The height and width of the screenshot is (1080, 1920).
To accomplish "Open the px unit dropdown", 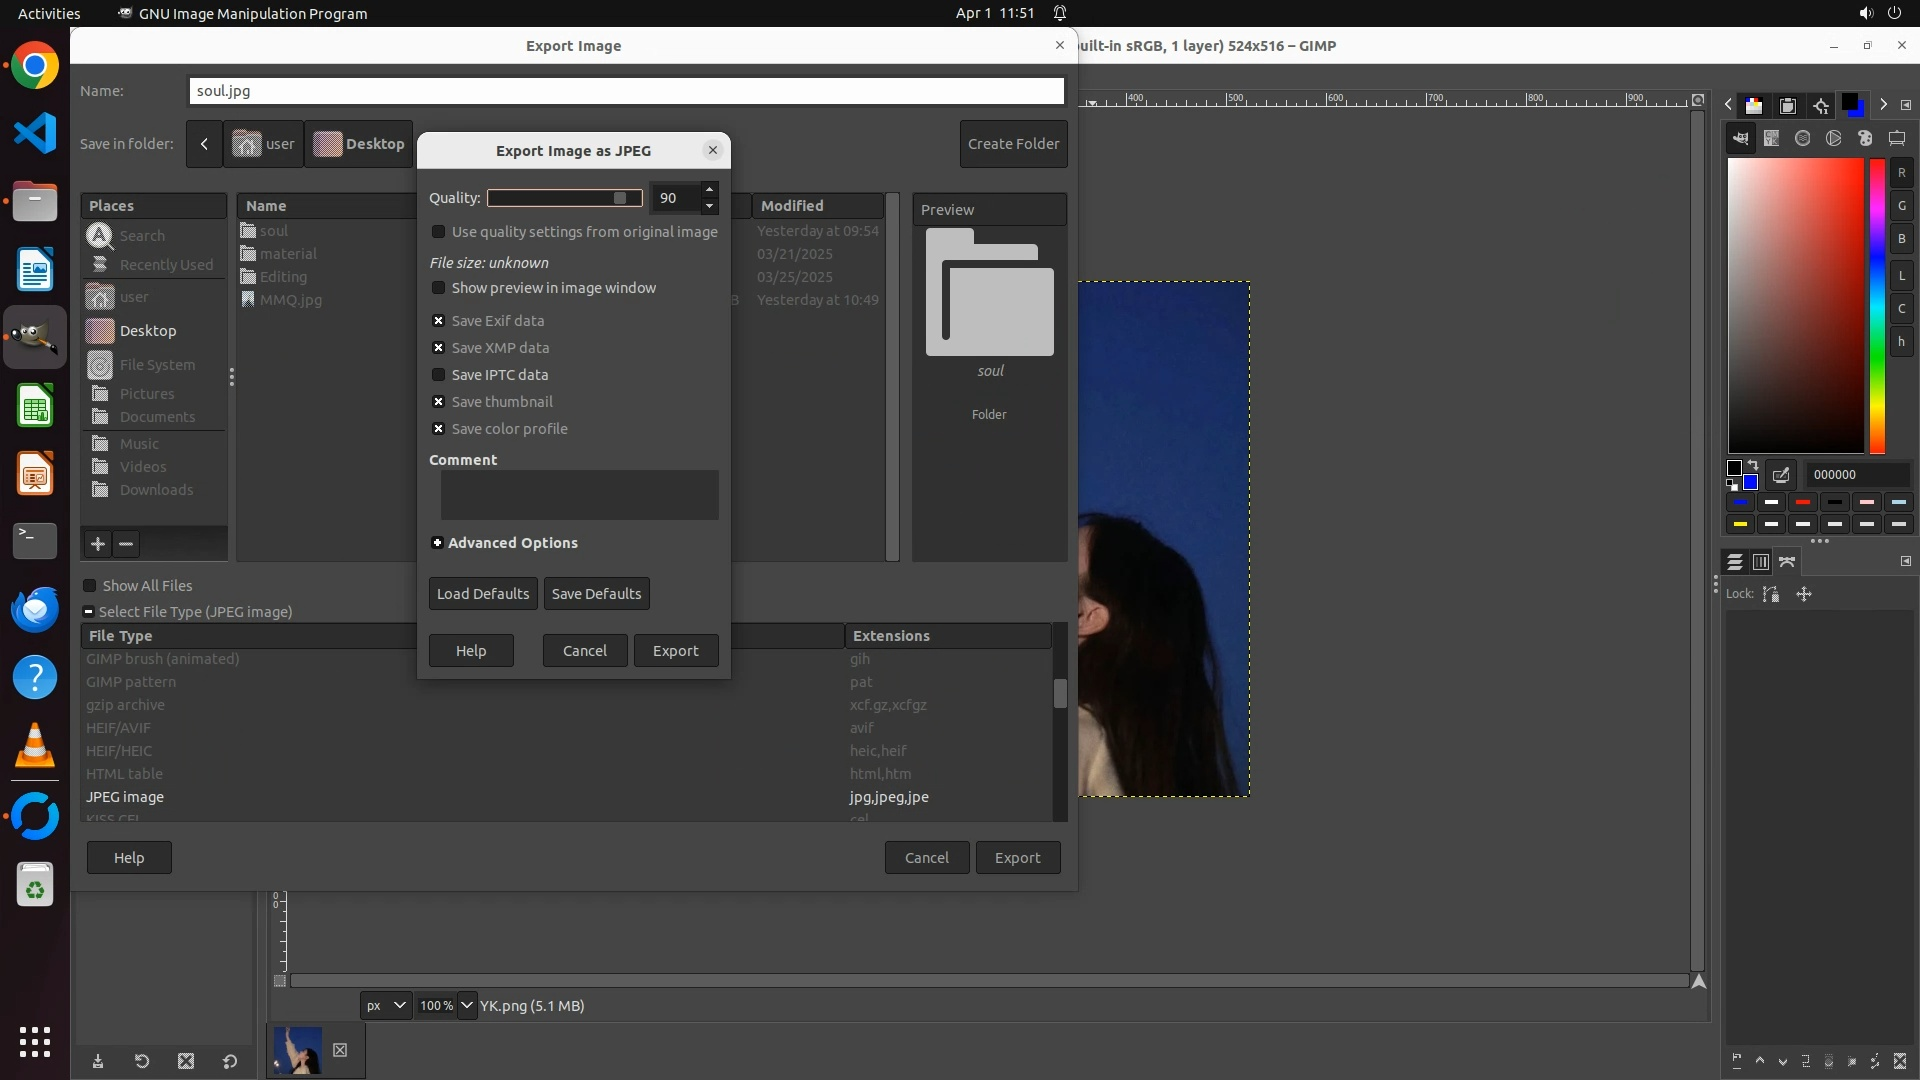I will [385, 1006].
